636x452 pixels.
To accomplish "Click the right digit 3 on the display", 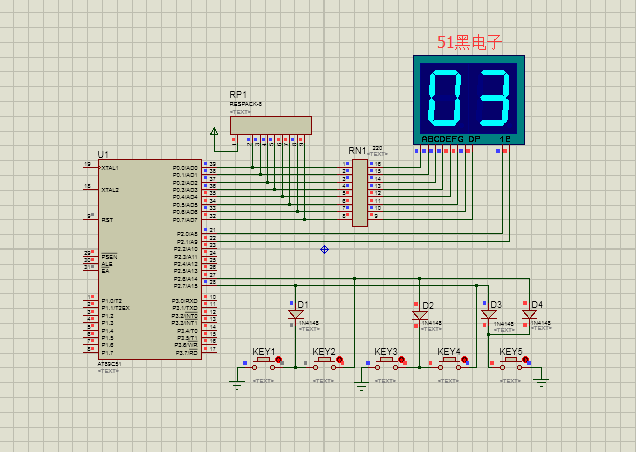I will [x=494, y=98].
